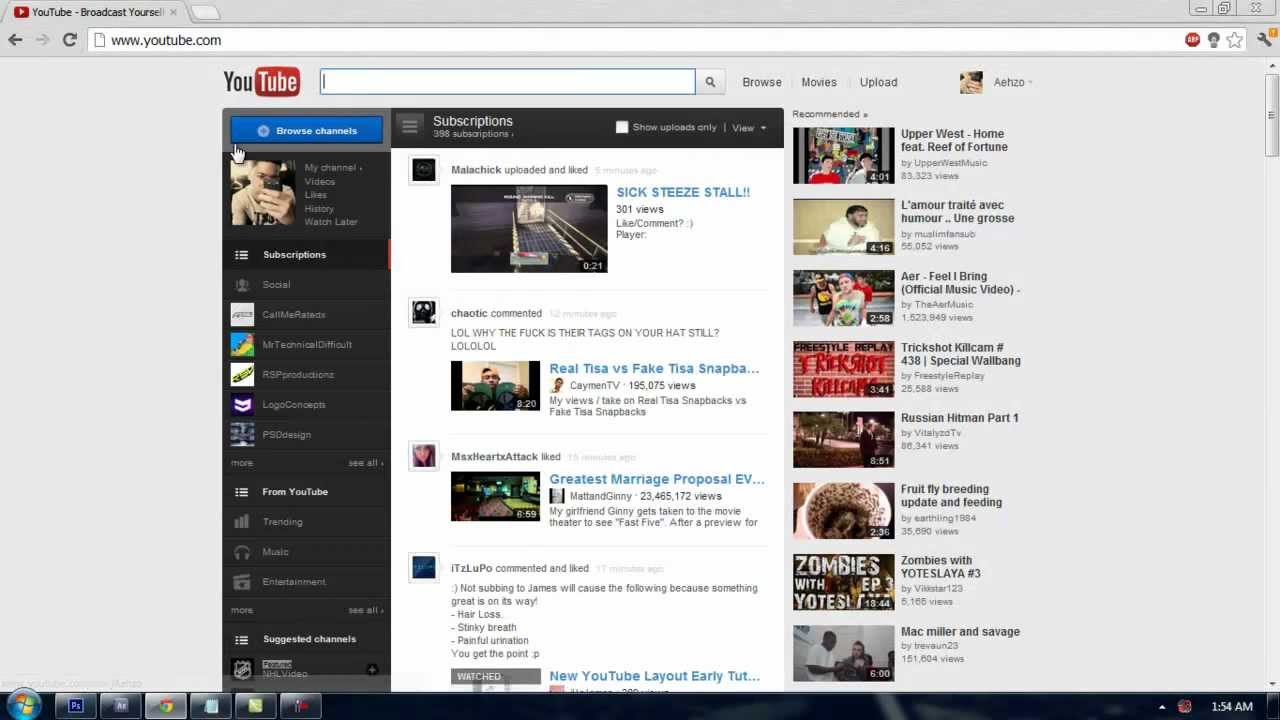Viewport: 1280px width, 720px height.
Task: Open Fruit fly breeding video thumbnail
Action: coord(844,511)
